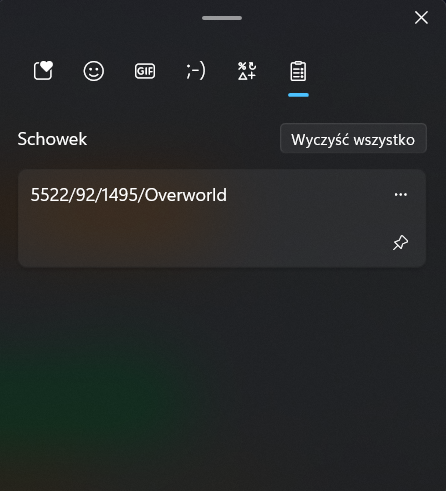
Task: Switch to the Emoji smiley face tab
Action: pos(94,71)
